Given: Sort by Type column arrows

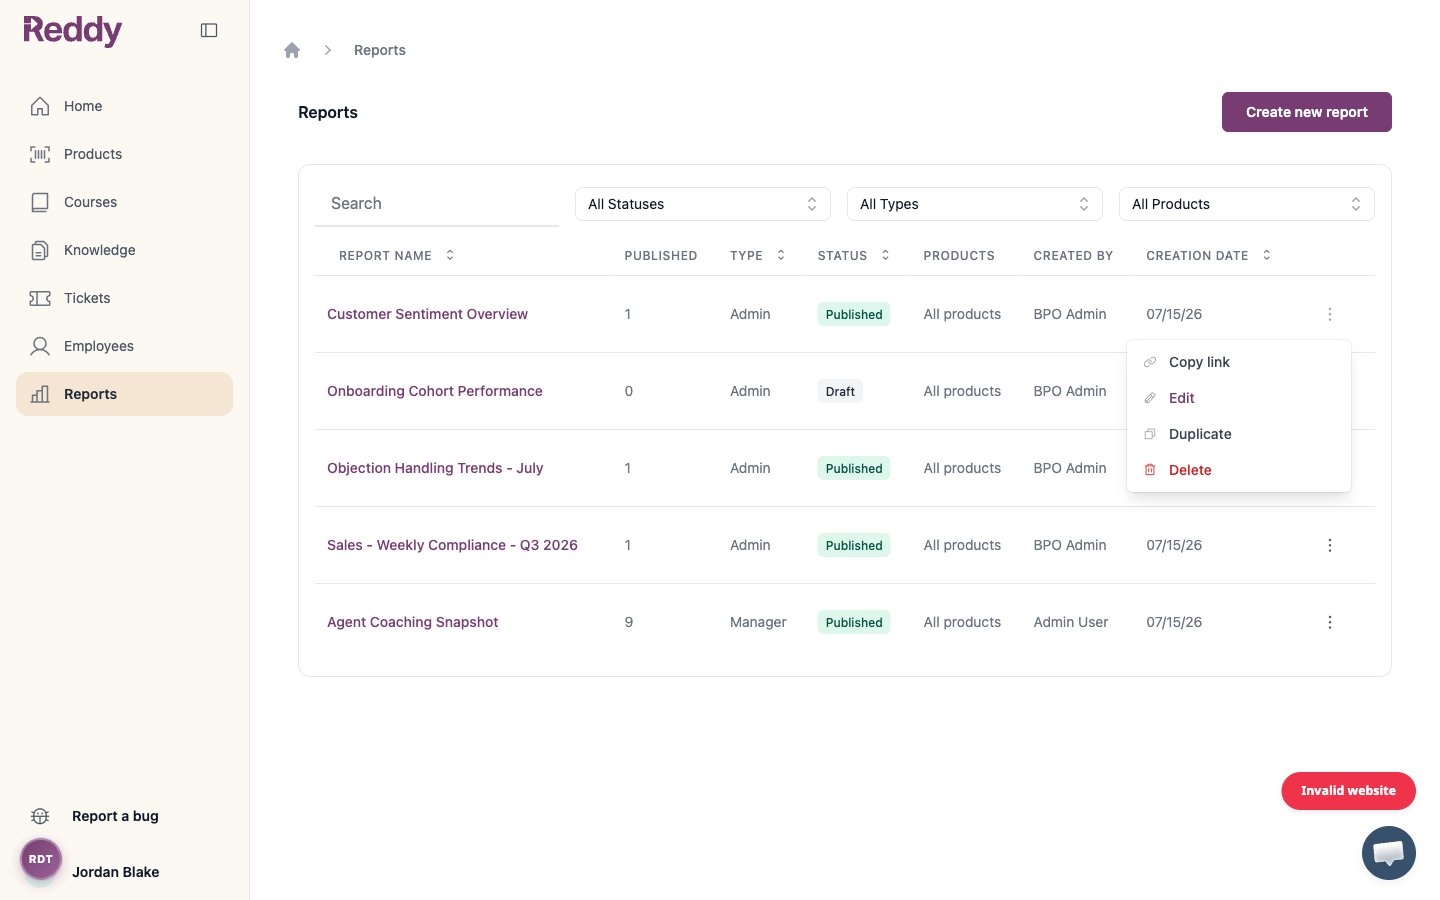Looking at the screenshot, I should point(781,255).
